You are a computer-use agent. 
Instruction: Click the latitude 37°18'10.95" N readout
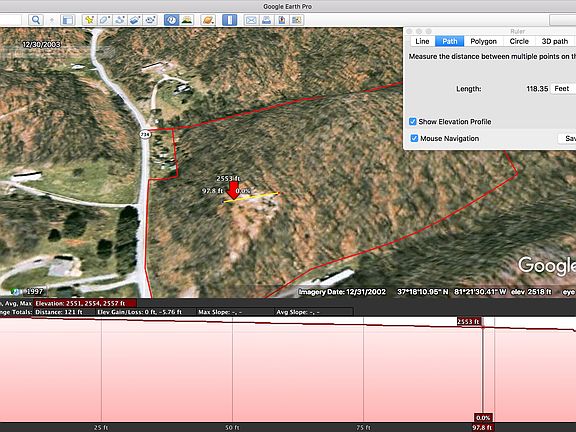click(422, 292)
